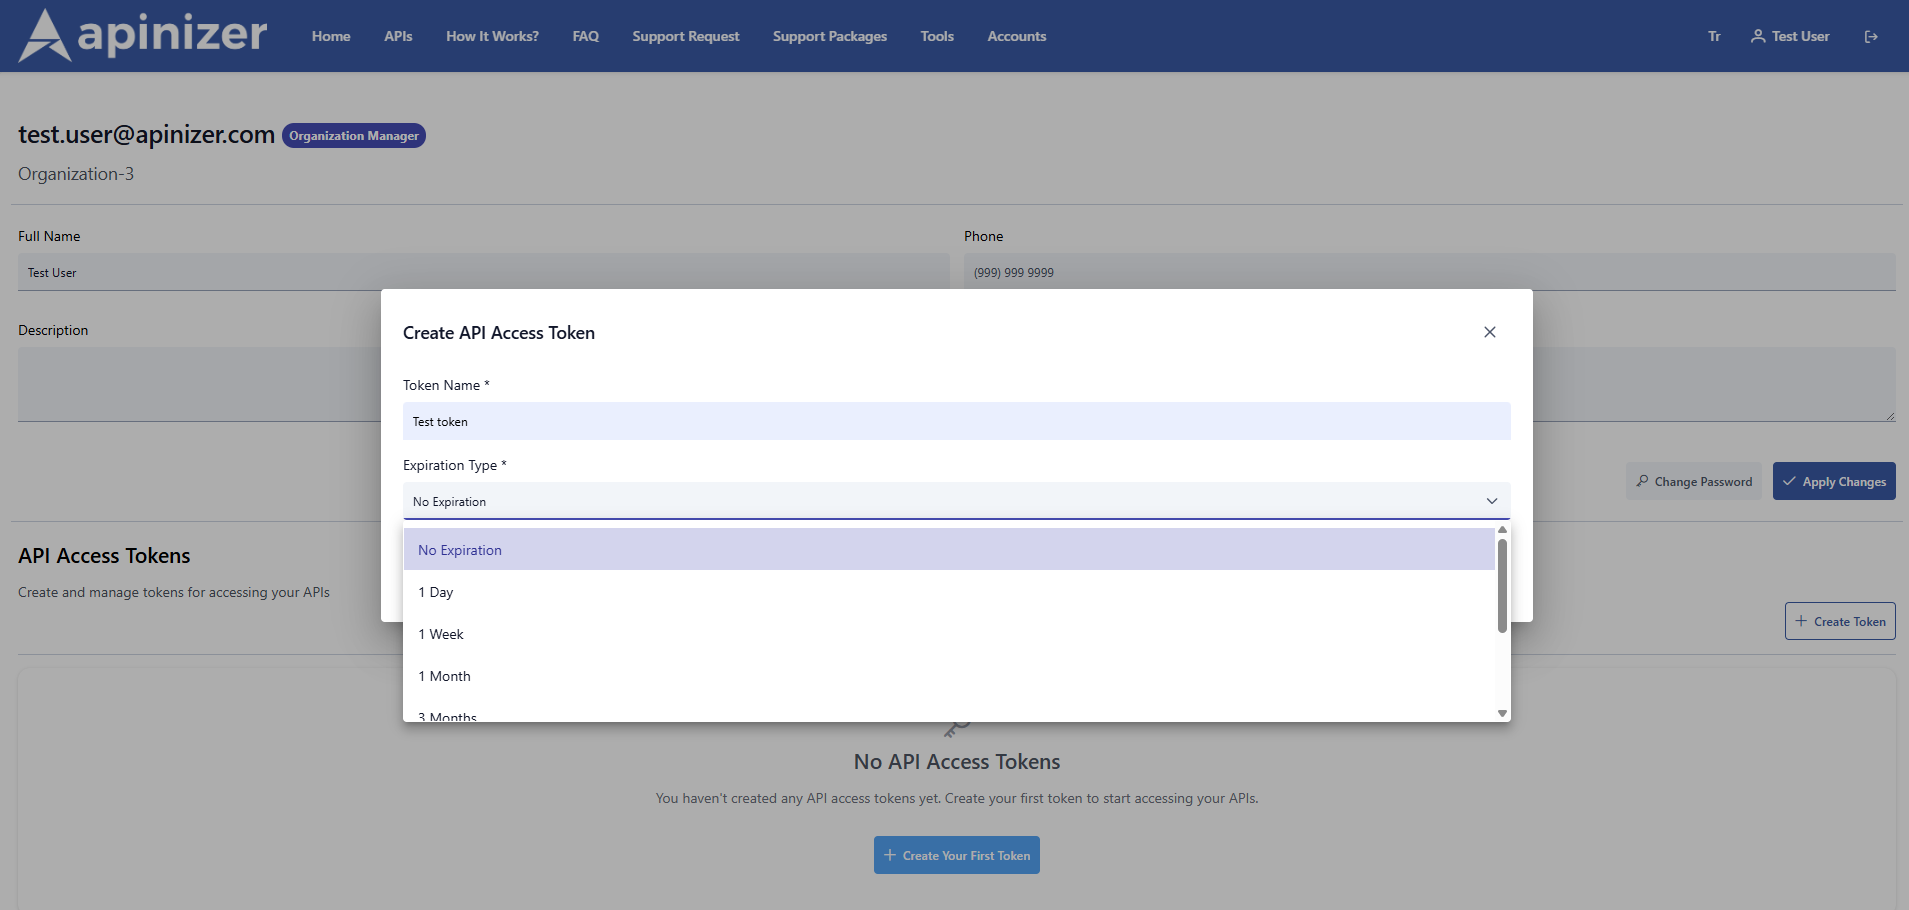This screenshot has width=1909, height=910.
Task: Select 1 Week expiration option
Action: click(440, 633)
